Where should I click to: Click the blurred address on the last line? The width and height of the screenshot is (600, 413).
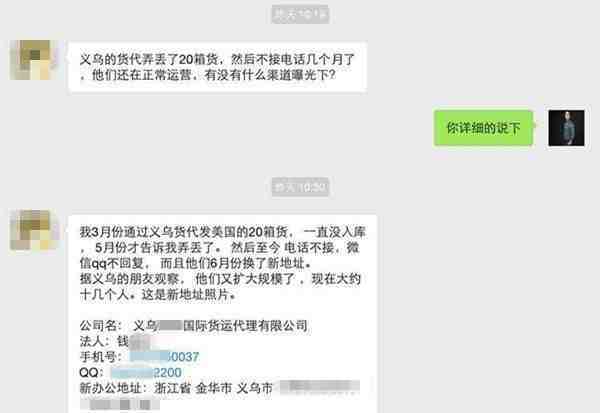[x=120, y=404]
